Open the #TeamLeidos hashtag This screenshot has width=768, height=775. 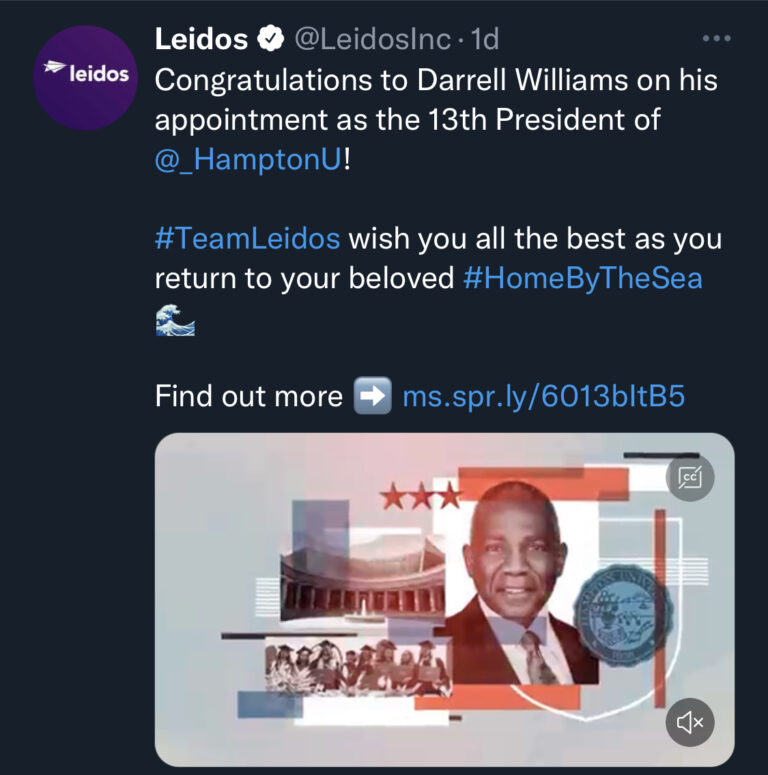pos(248,239)
